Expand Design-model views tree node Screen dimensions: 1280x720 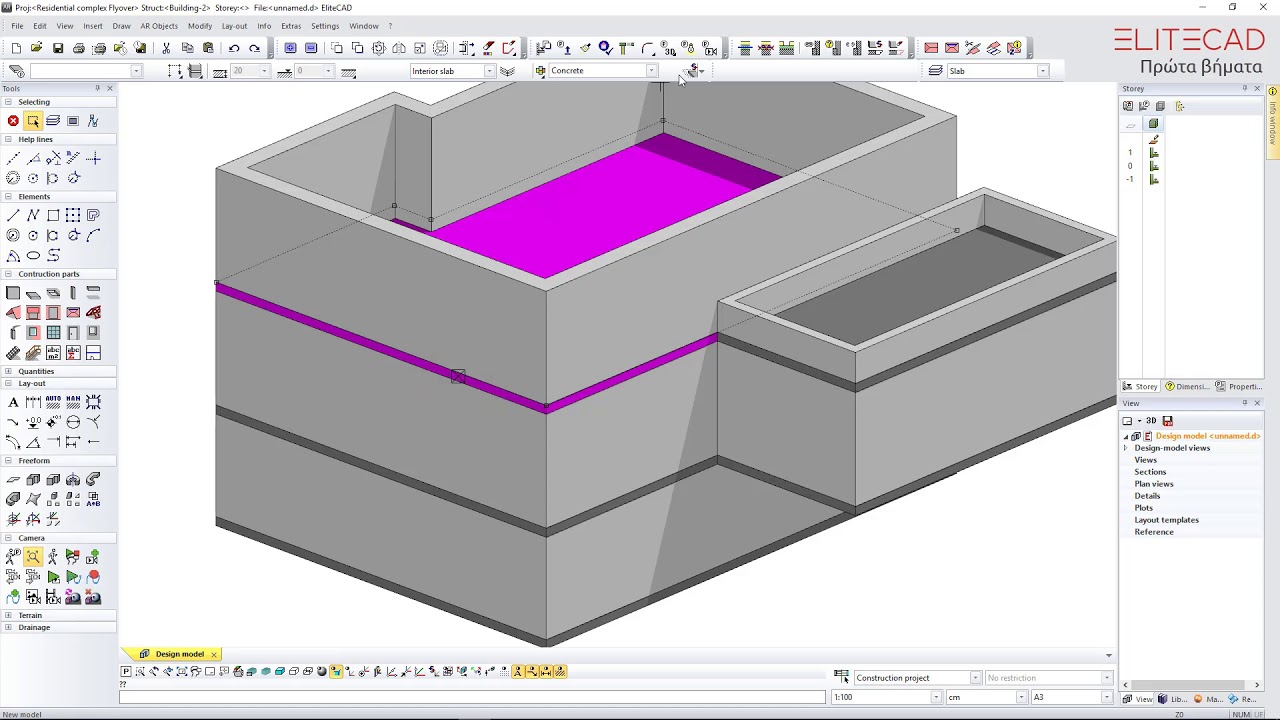1126,448
